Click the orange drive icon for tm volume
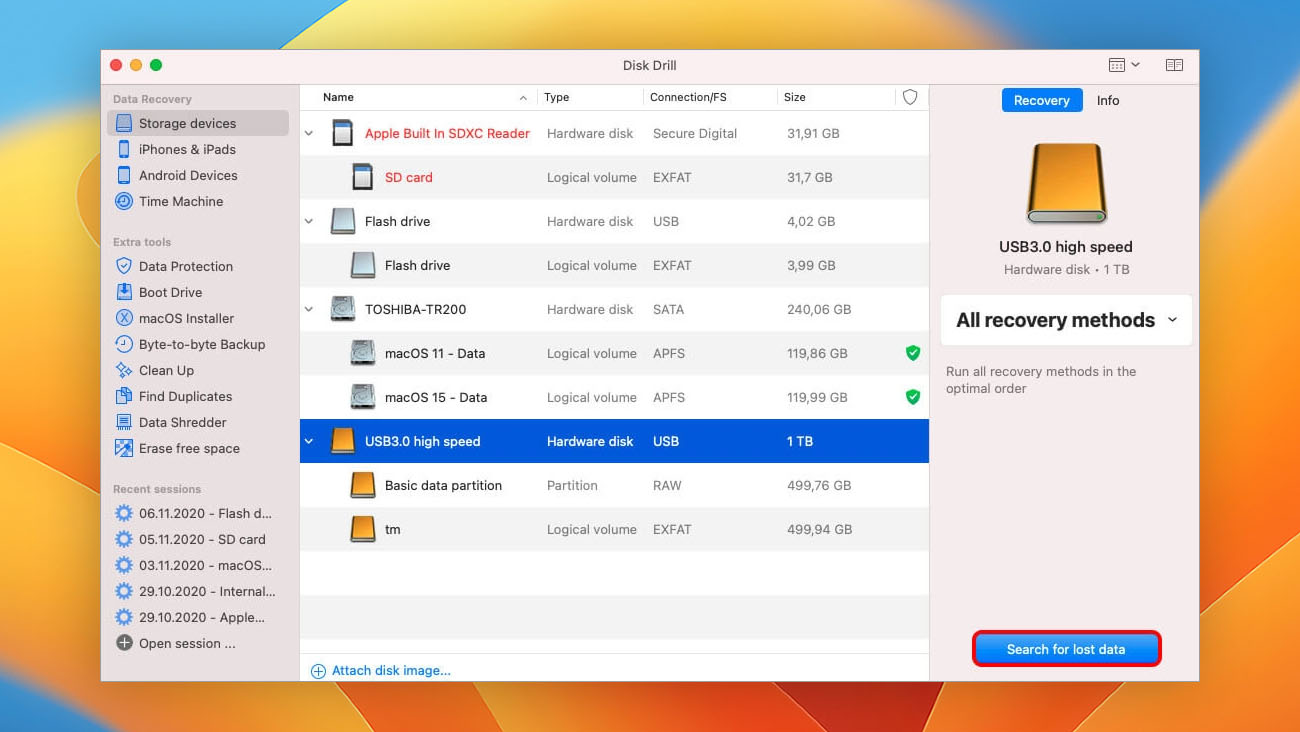 (363, 529)
